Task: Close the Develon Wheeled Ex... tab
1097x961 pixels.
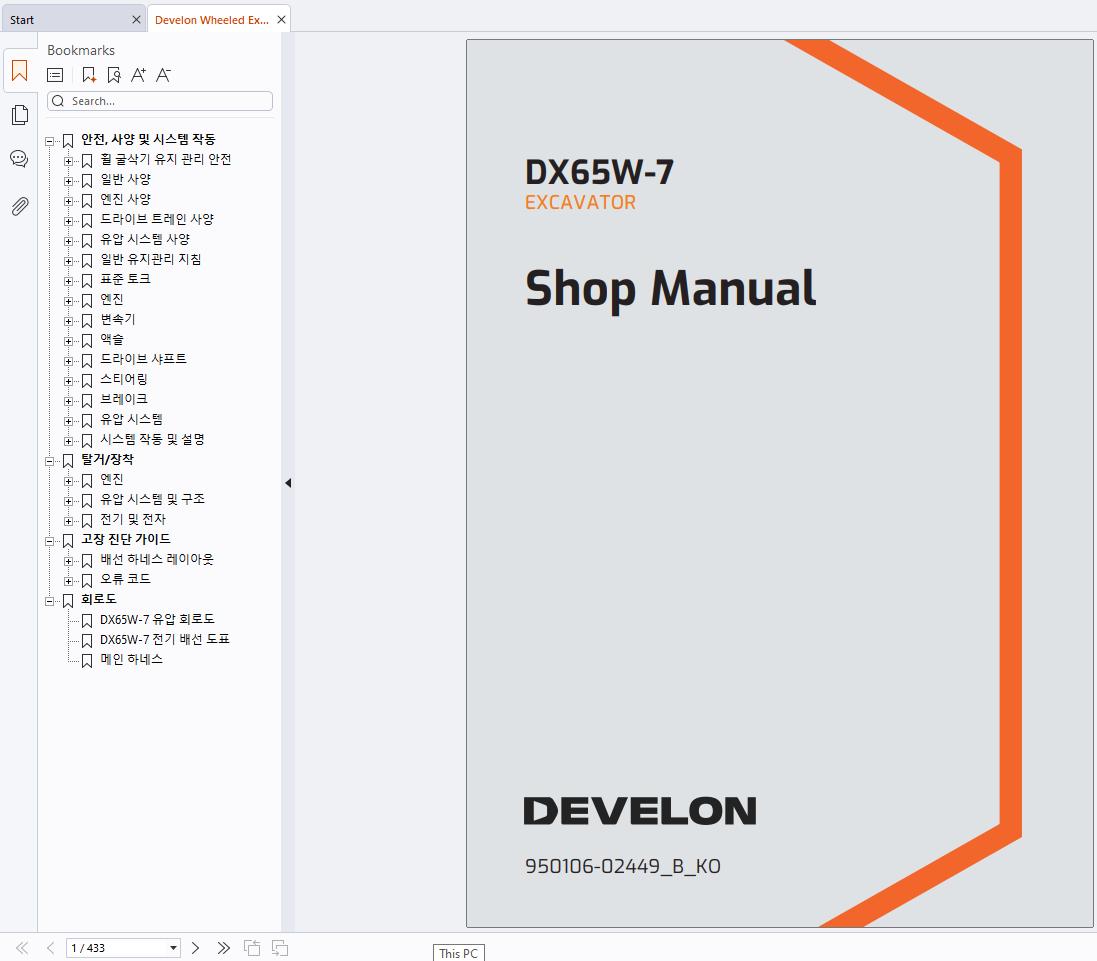Action: point(281,20)
